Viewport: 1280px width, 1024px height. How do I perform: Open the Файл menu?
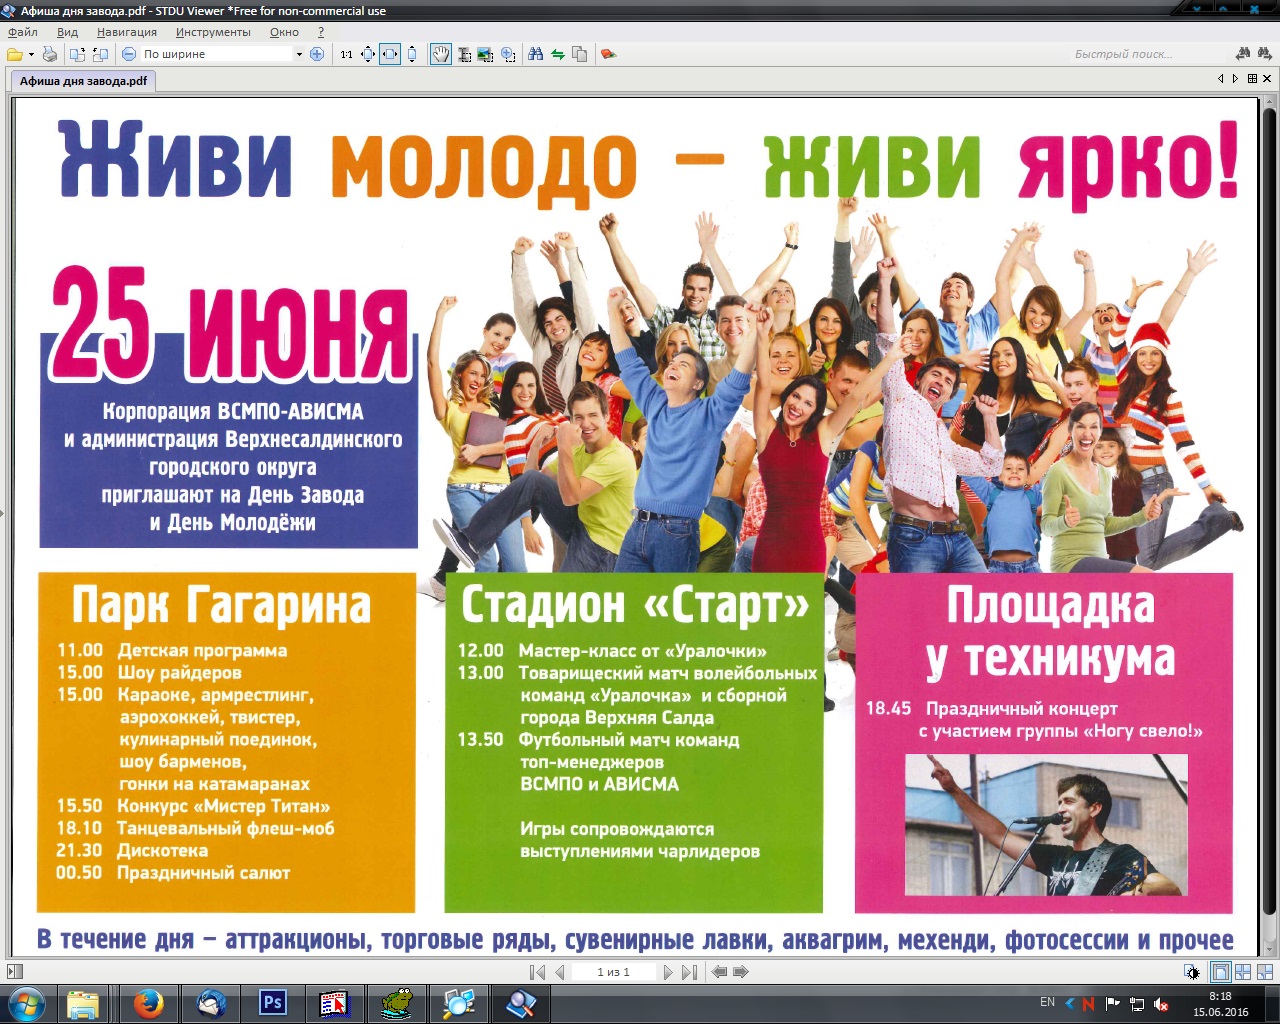22,32
